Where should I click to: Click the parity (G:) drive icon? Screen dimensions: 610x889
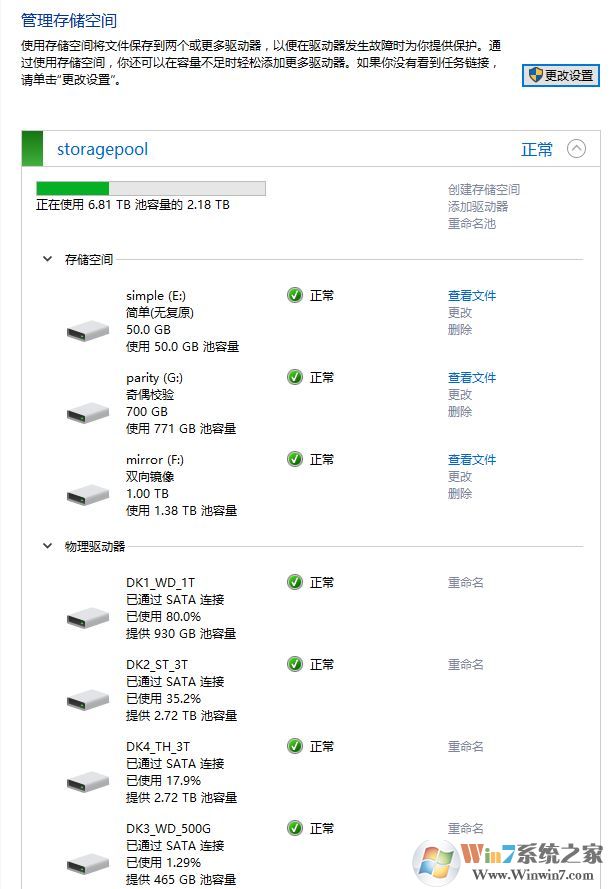point(86,411)
